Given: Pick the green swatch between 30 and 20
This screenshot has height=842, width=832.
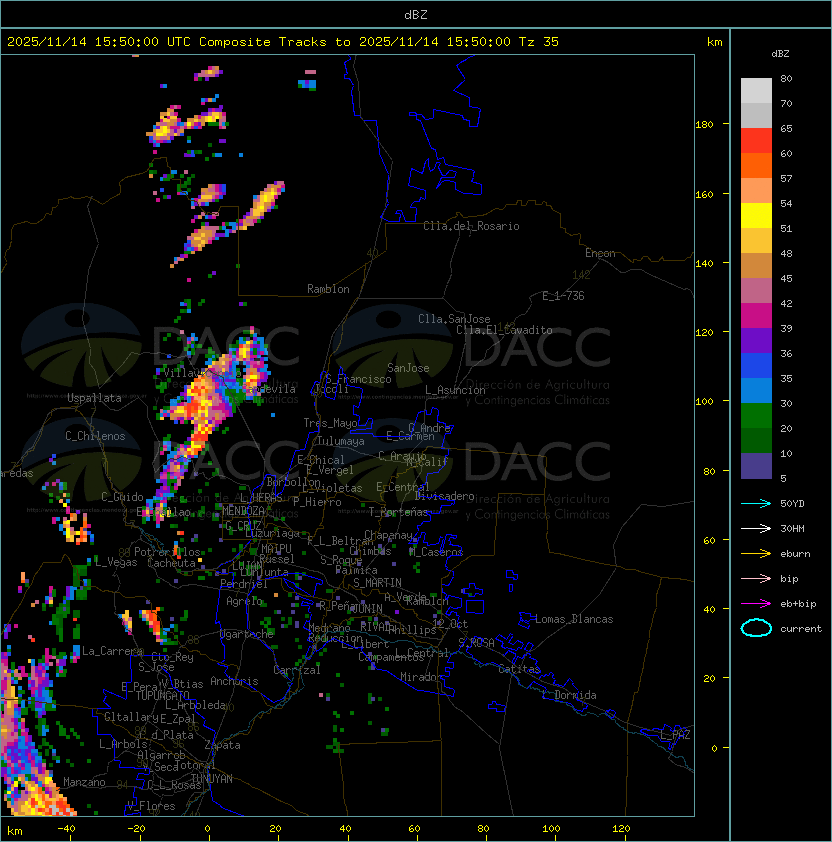Looking at the screenshot, I should click(x=756, y=416).
